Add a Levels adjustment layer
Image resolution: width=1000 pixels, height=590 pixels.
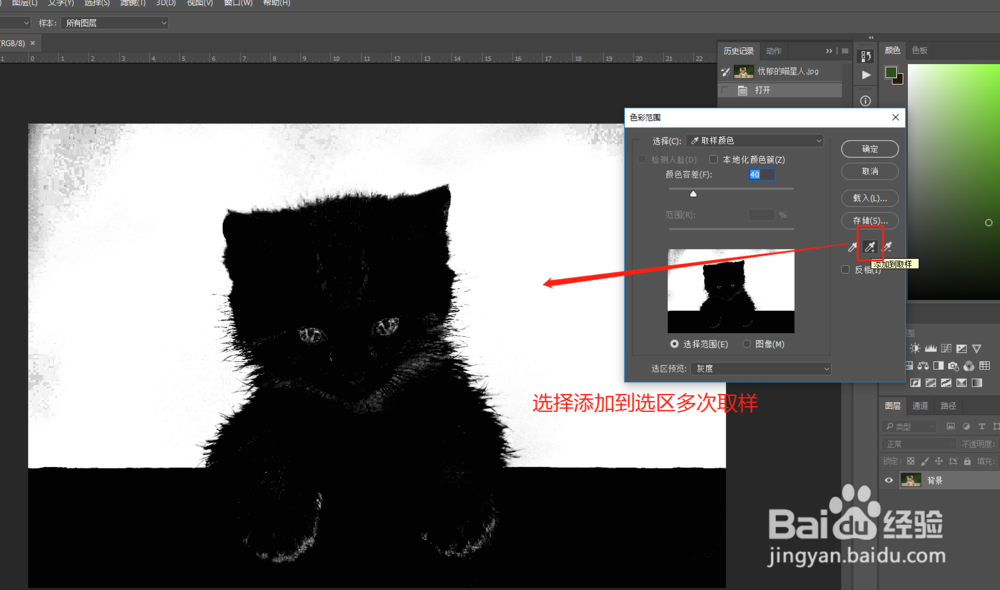coord(931,348)
